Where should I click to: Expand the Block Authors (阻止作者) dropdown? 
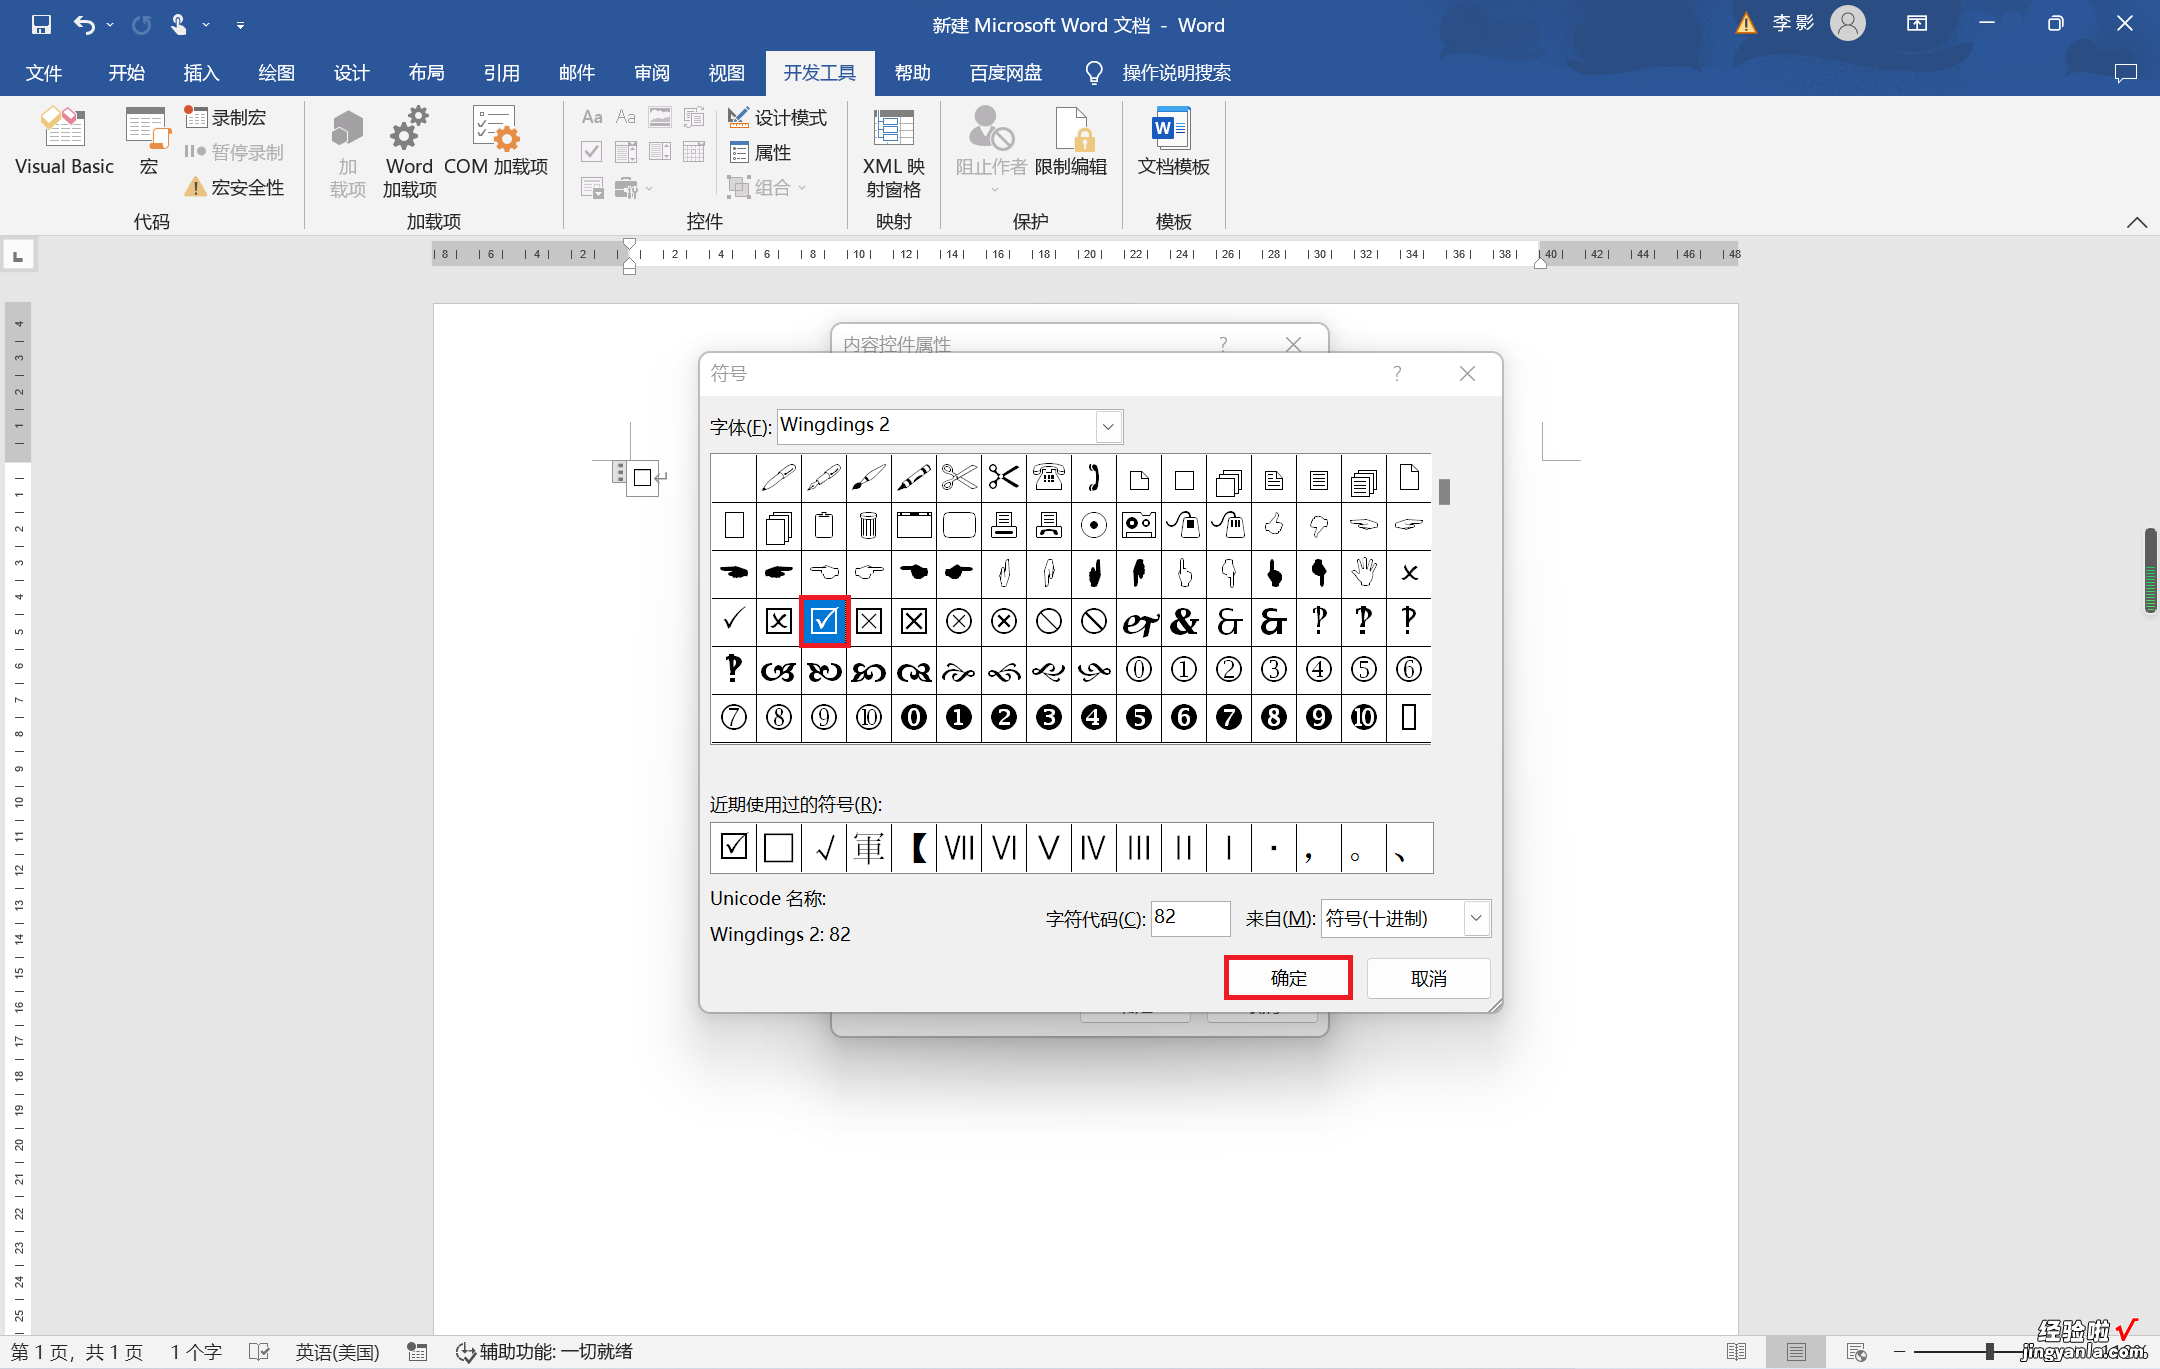(x=994, y=190)
